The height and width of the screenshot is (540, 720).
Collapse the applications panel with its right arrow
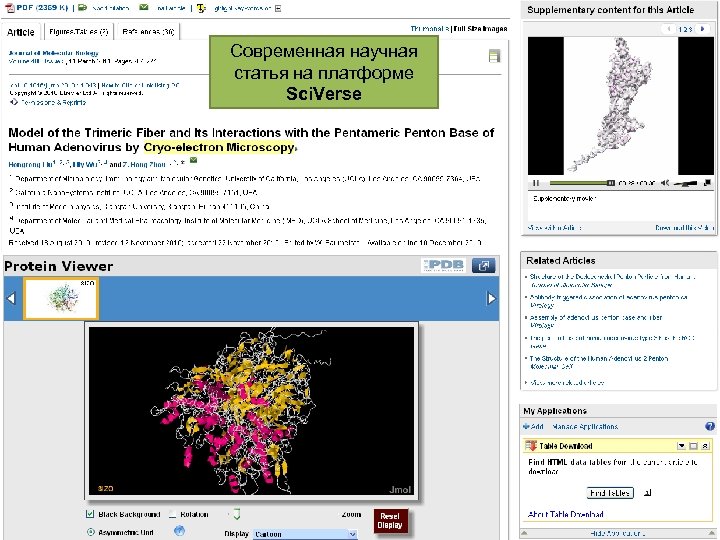pos(711,533)
